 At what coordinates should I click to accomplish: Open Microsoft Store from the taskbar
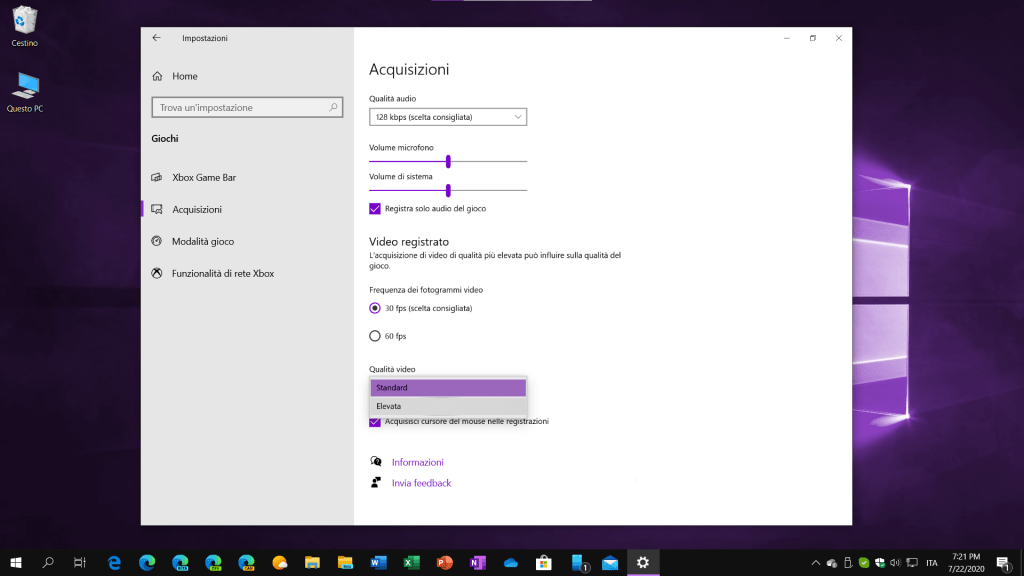(543, 563)
